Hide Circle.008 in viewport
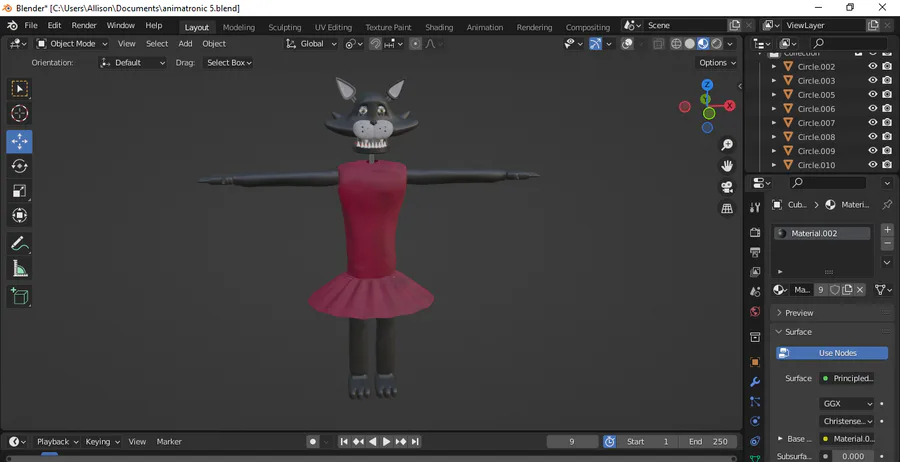 tap(872, 137)
